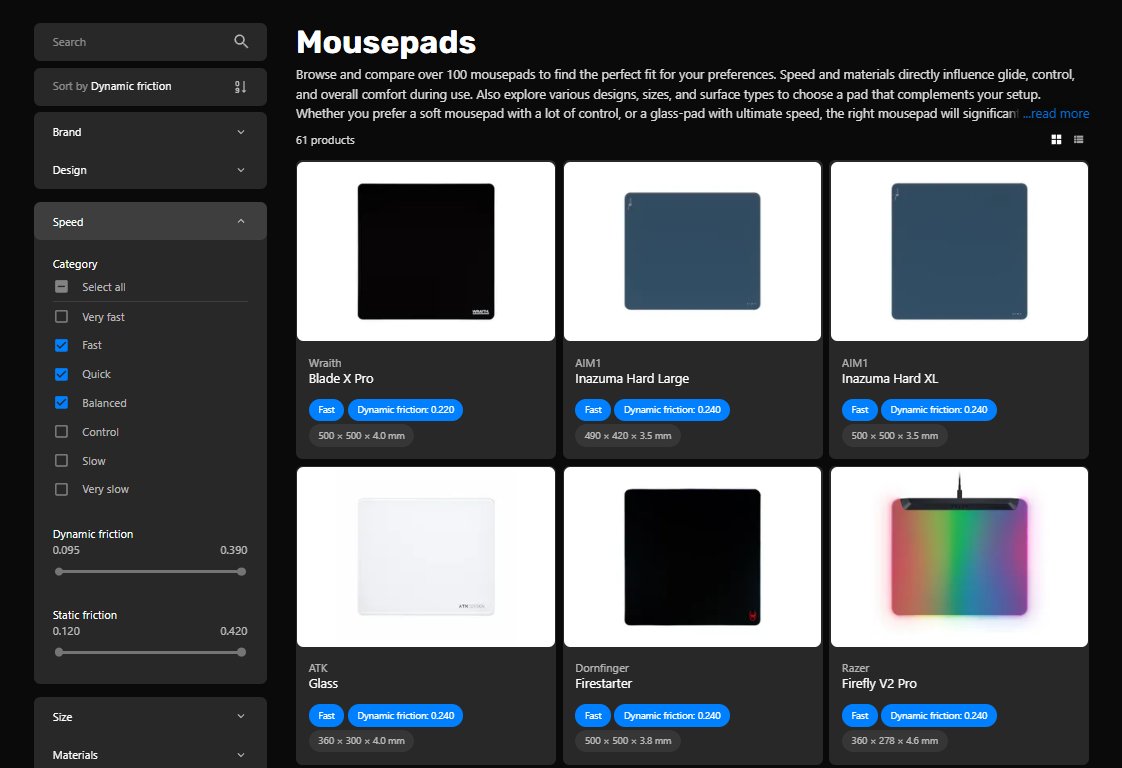Image resolution: width=1122 pixels, height=768 pixels.
Task: Switch to grid view layout
Action: 1056,139
